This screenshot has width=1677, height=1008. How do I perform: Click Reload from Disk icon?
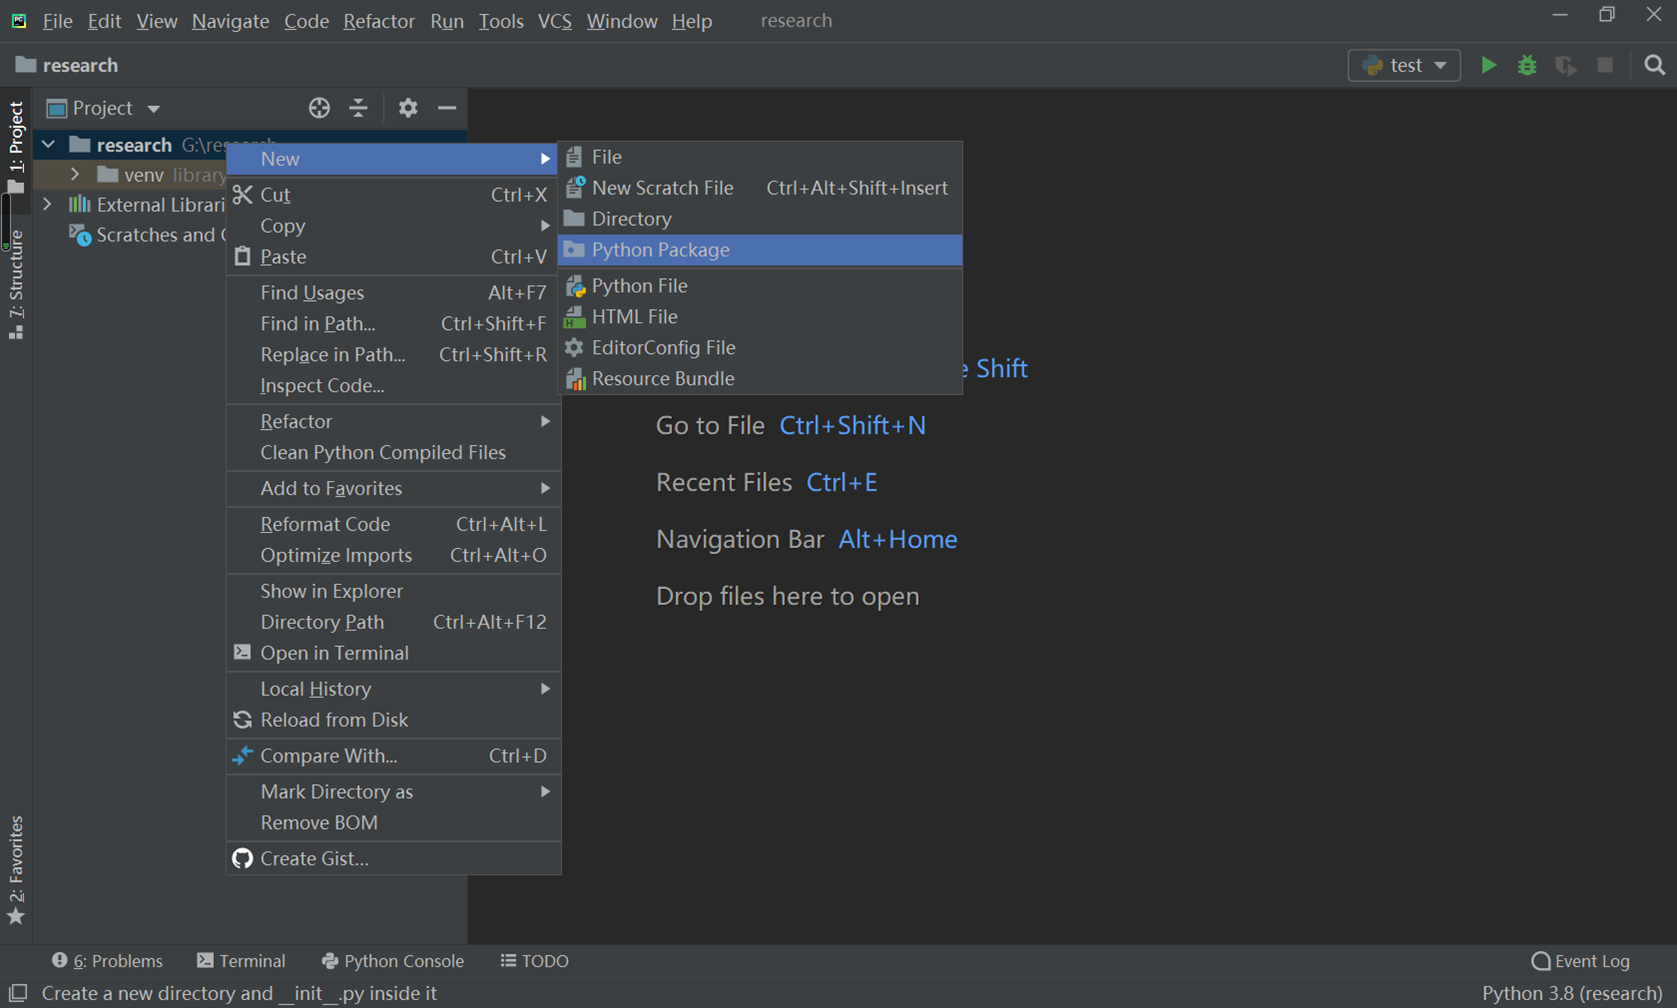point(242,720)
